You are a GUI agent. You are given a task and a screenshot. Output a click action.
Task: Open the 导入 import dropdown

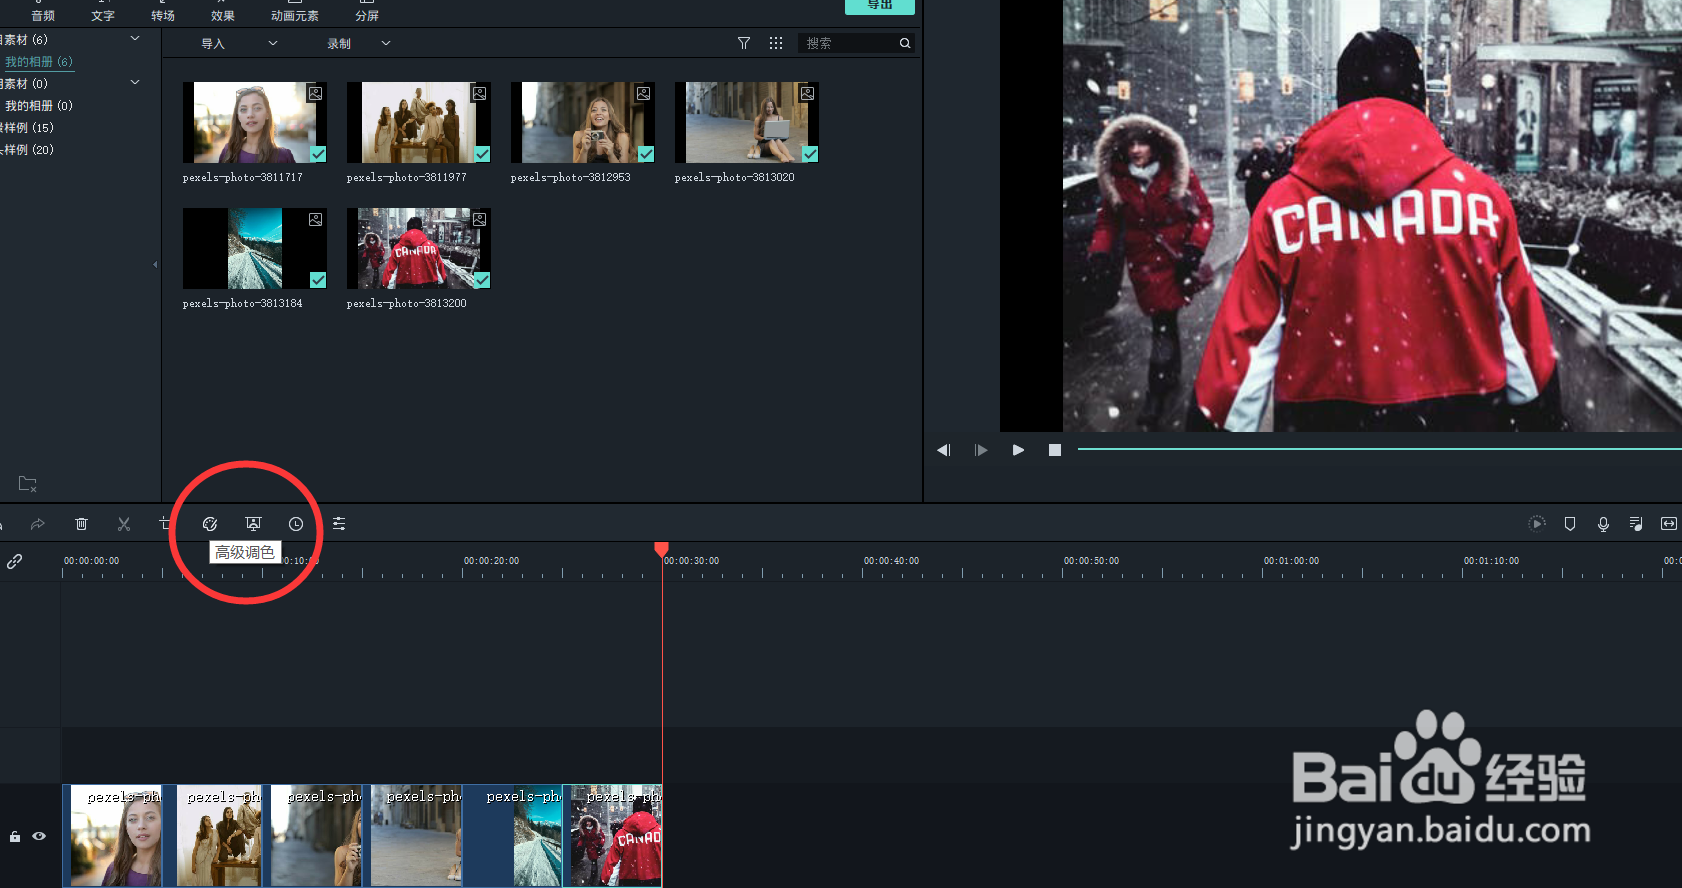coord(239,43)
